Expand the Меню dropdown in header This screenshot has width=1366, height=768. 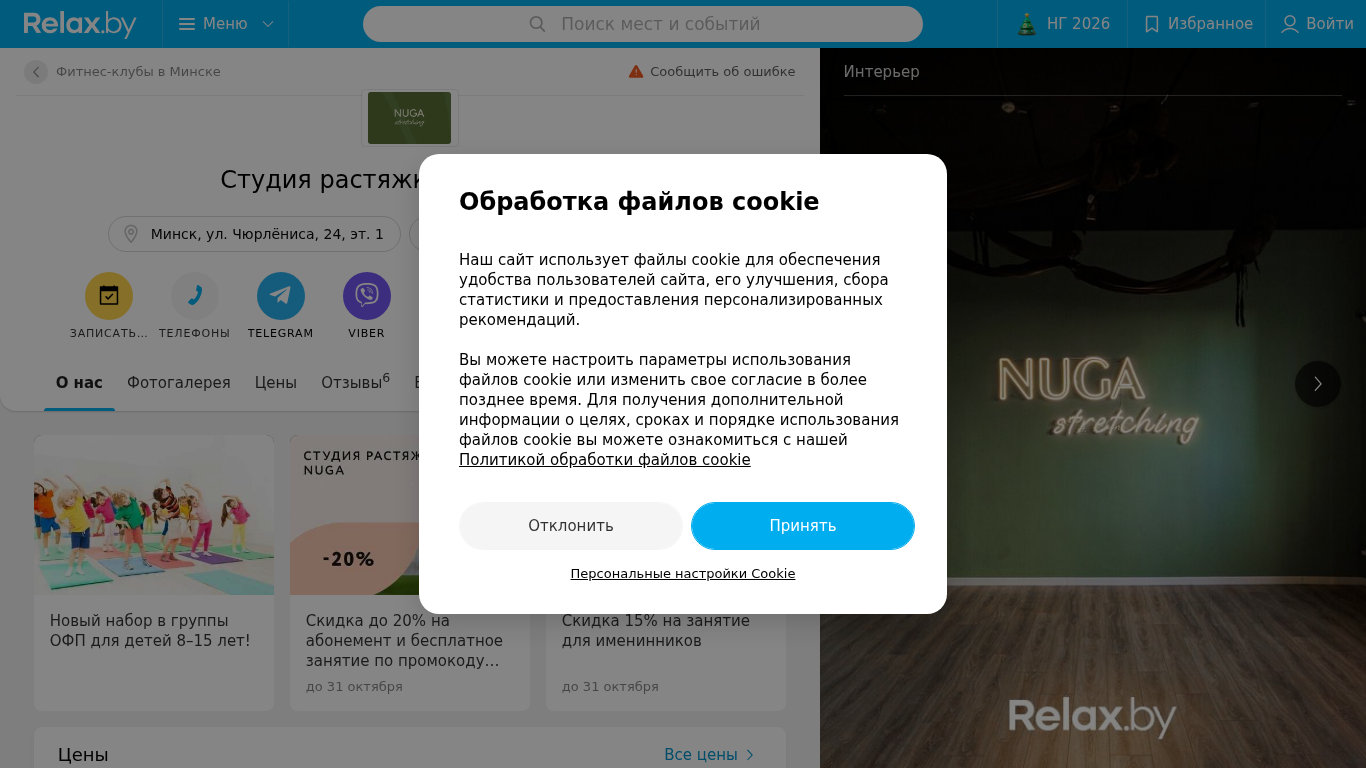tap(226, 24)
